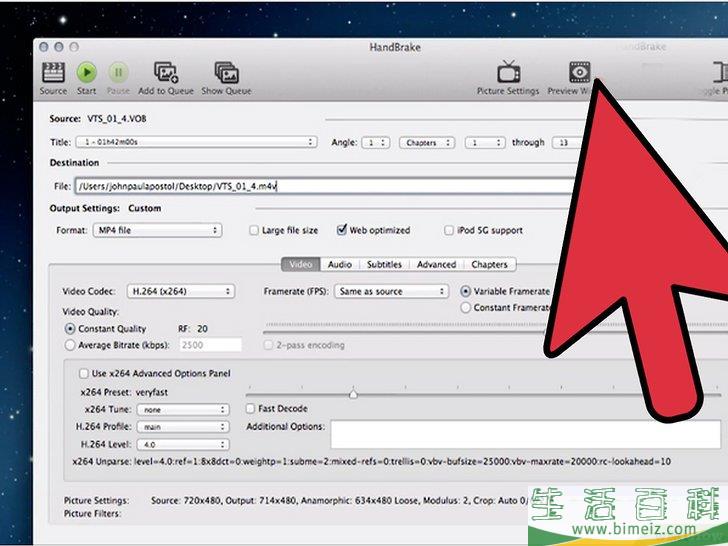Open the Format dropdown MP4 file

(x=157, y=230)
